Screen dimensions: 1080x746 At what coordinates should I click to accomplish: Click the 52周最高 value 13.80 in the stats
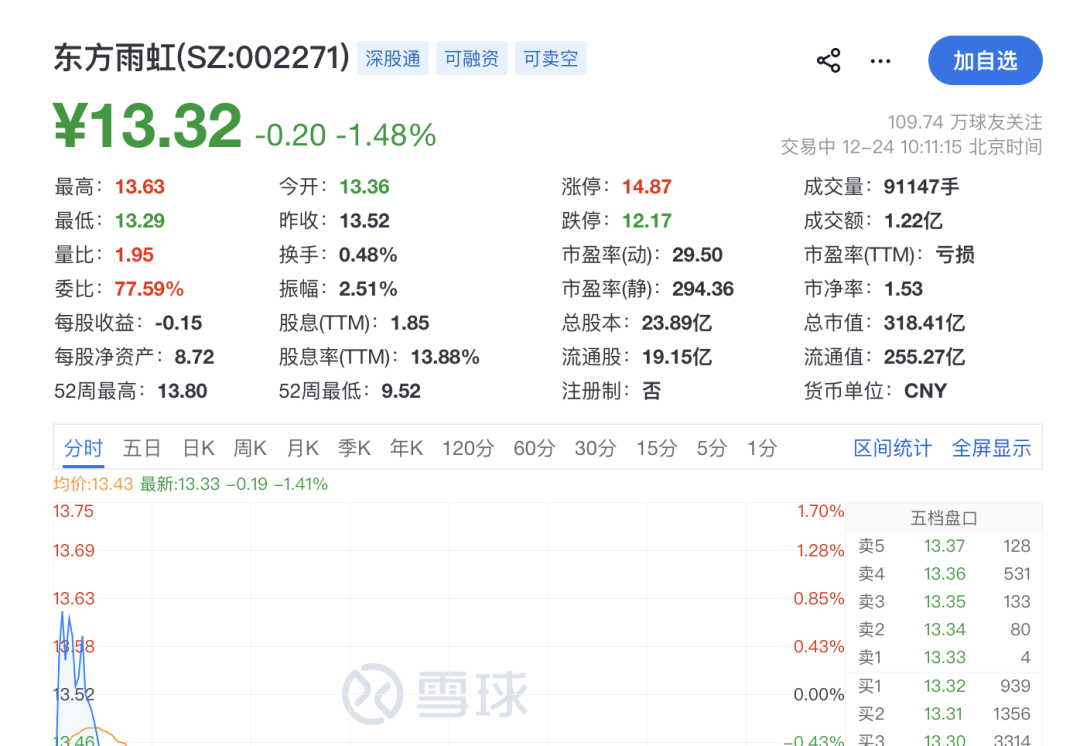coord(183,391)
